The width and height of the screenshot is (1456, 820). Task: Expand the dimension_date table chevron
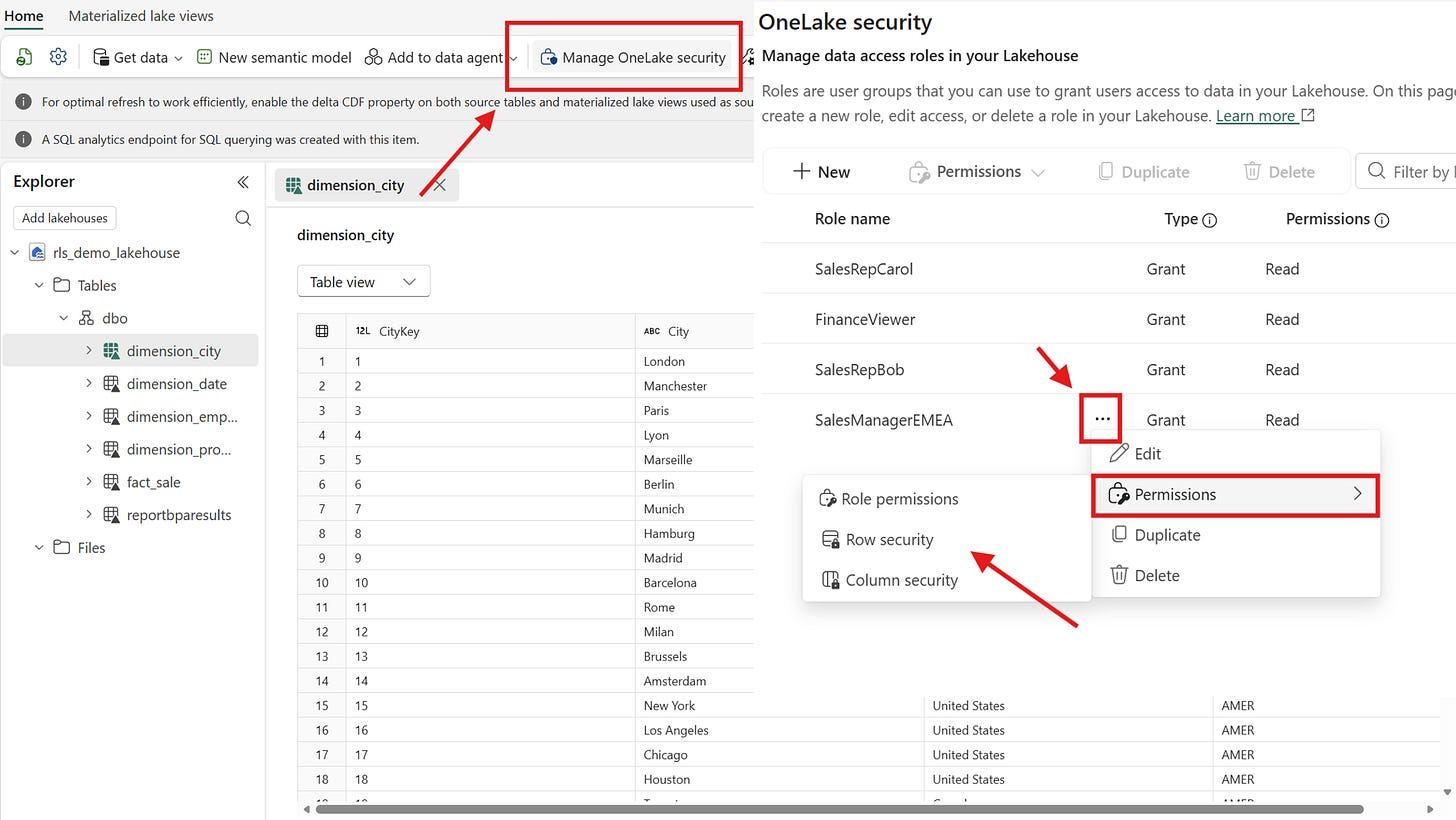click(x=88, y=383)
